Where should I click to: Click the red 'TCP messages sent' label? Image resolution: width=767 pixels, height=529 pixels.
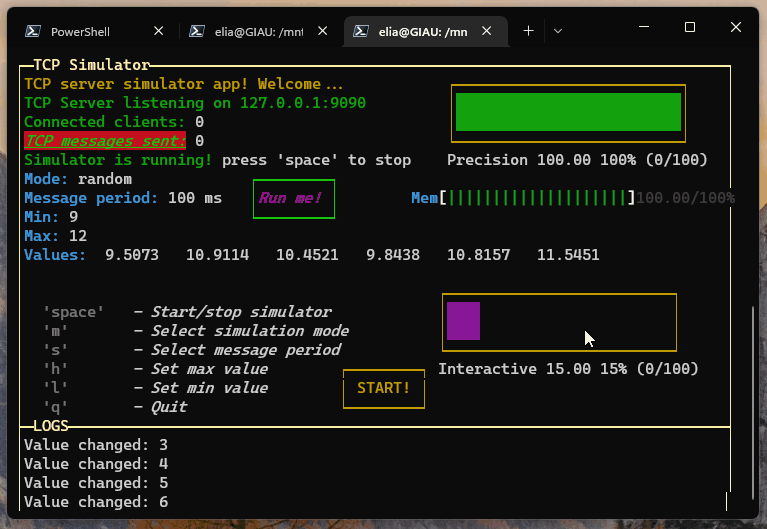pyautogui.click(x=105, y=141)
